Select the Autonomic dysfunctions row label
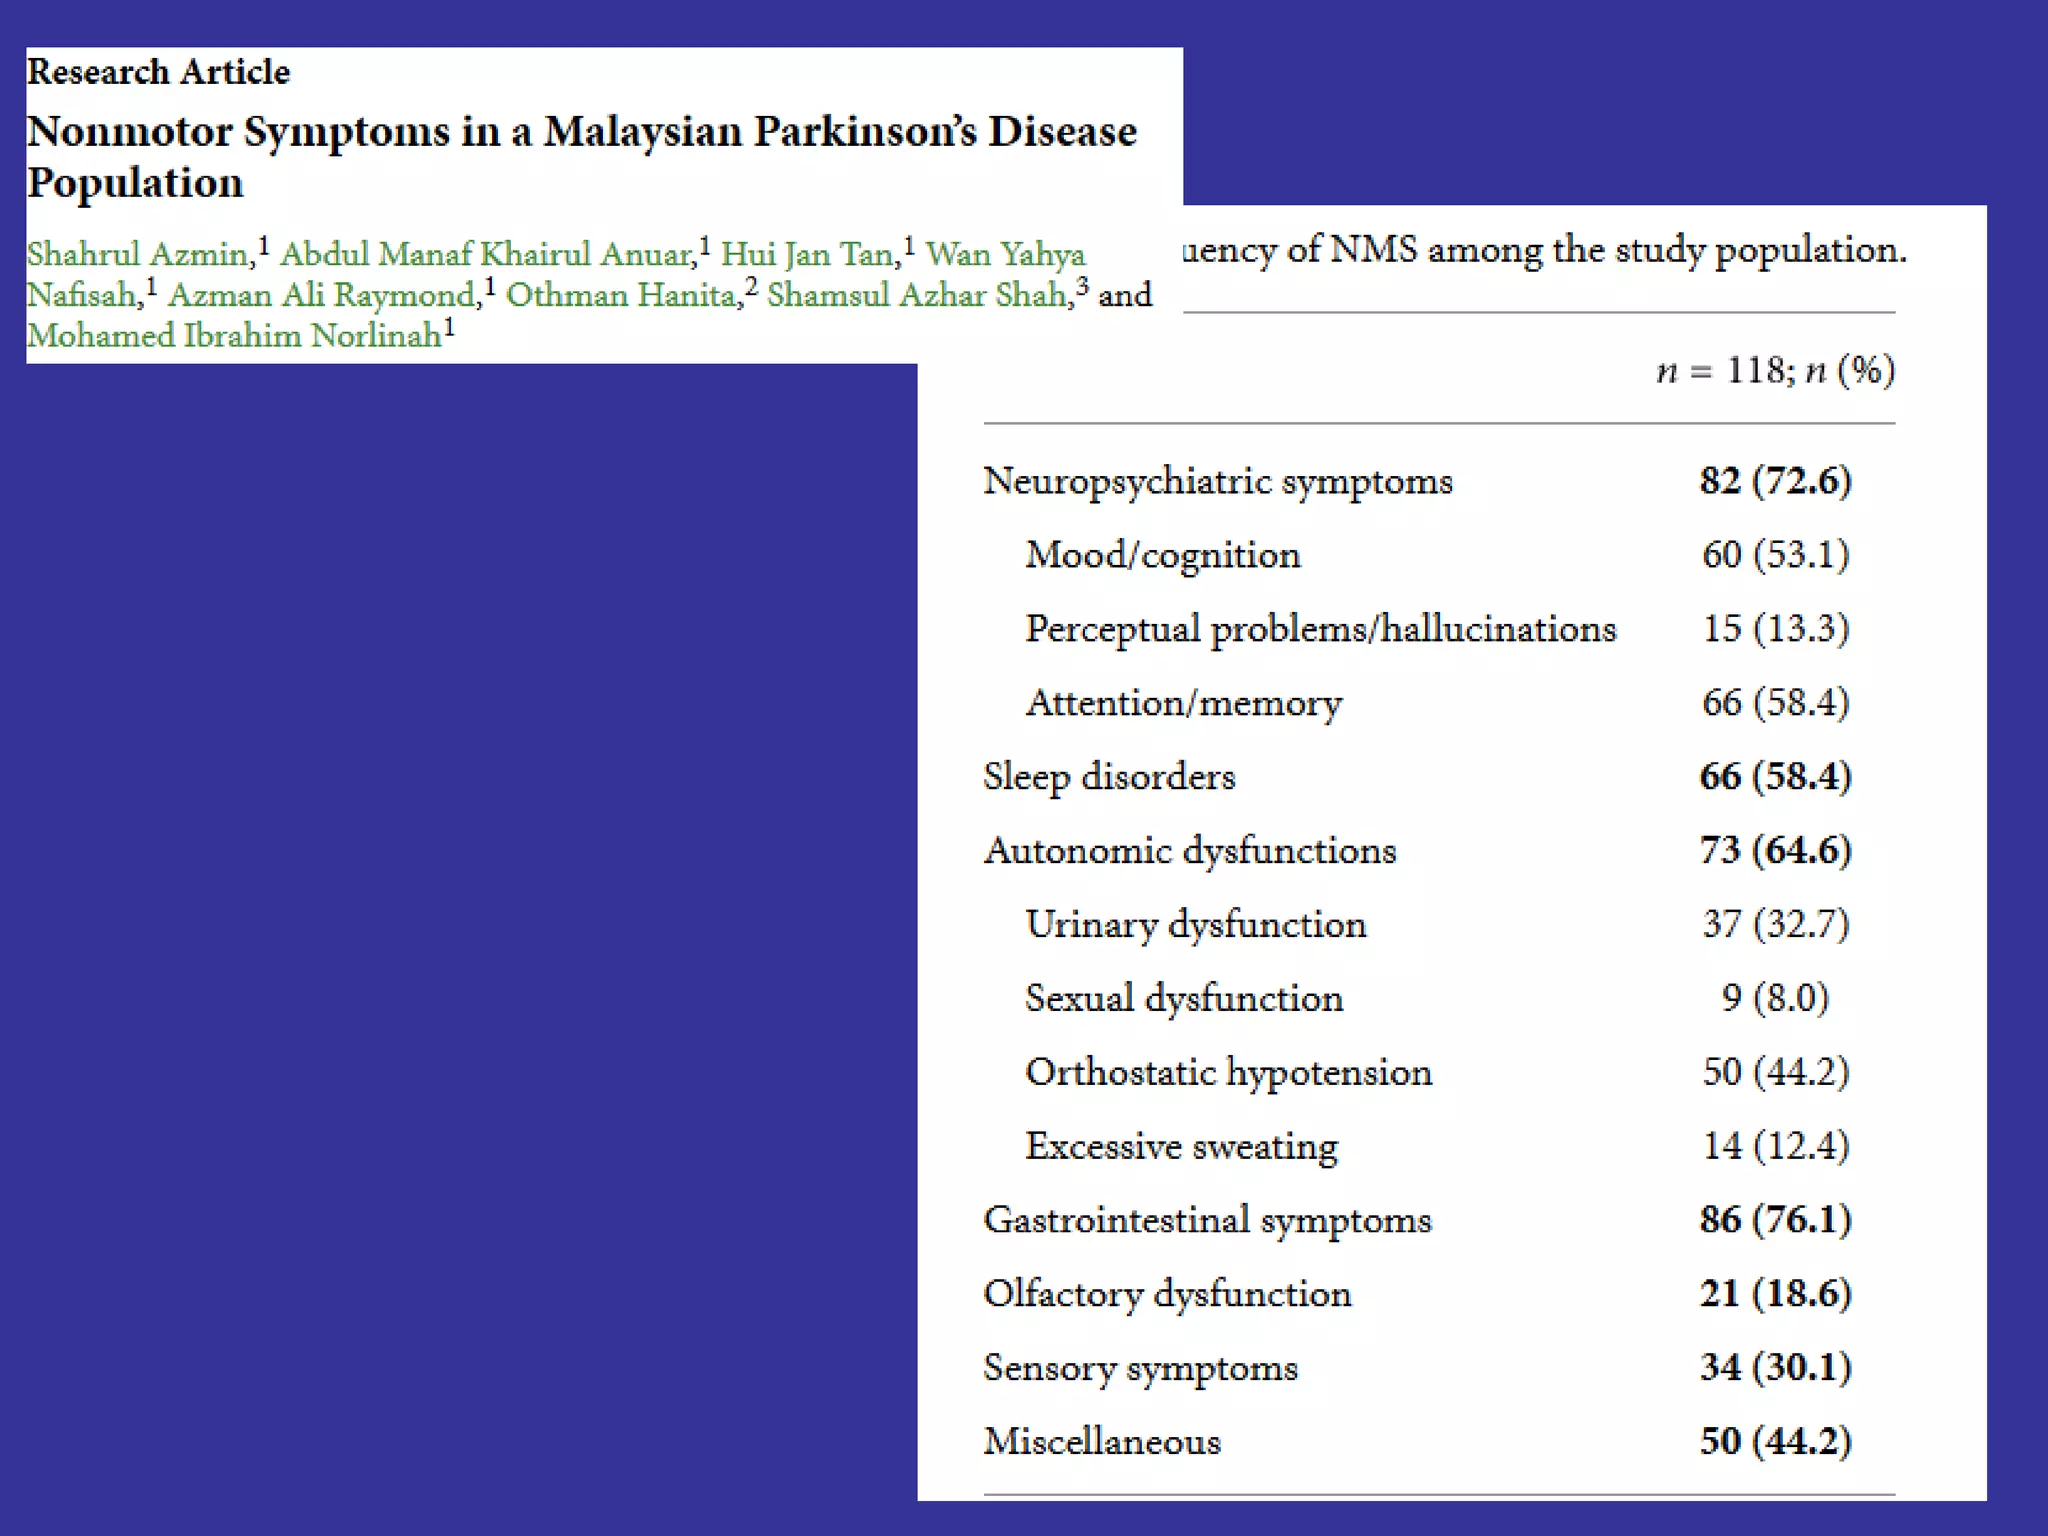This screenshot has height=1536, width=2048. [x=1189, y=851]
